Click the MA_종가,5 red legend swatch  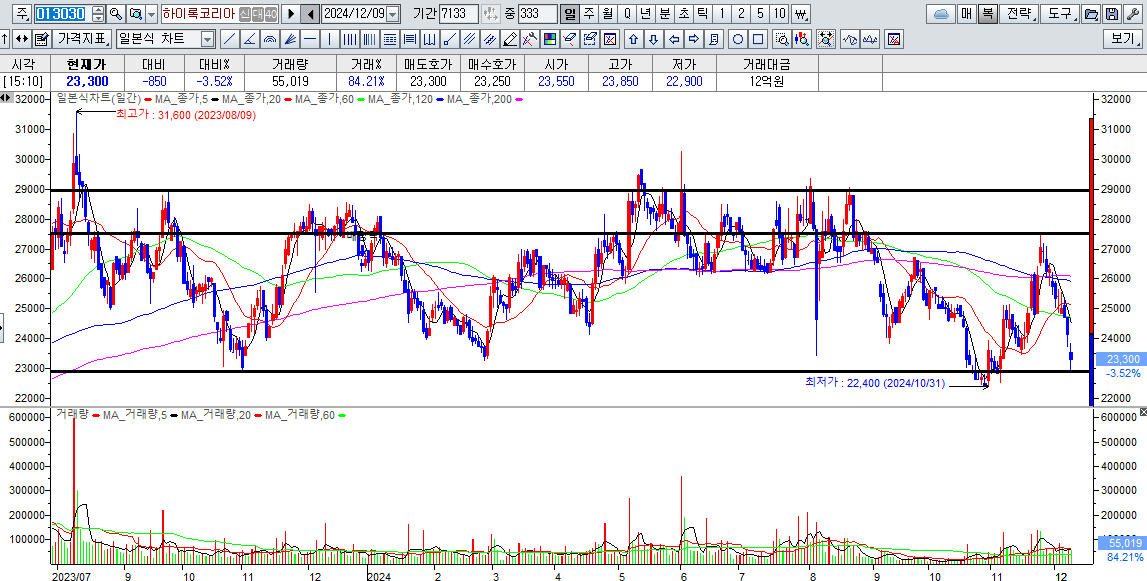[x=150, y=99]
